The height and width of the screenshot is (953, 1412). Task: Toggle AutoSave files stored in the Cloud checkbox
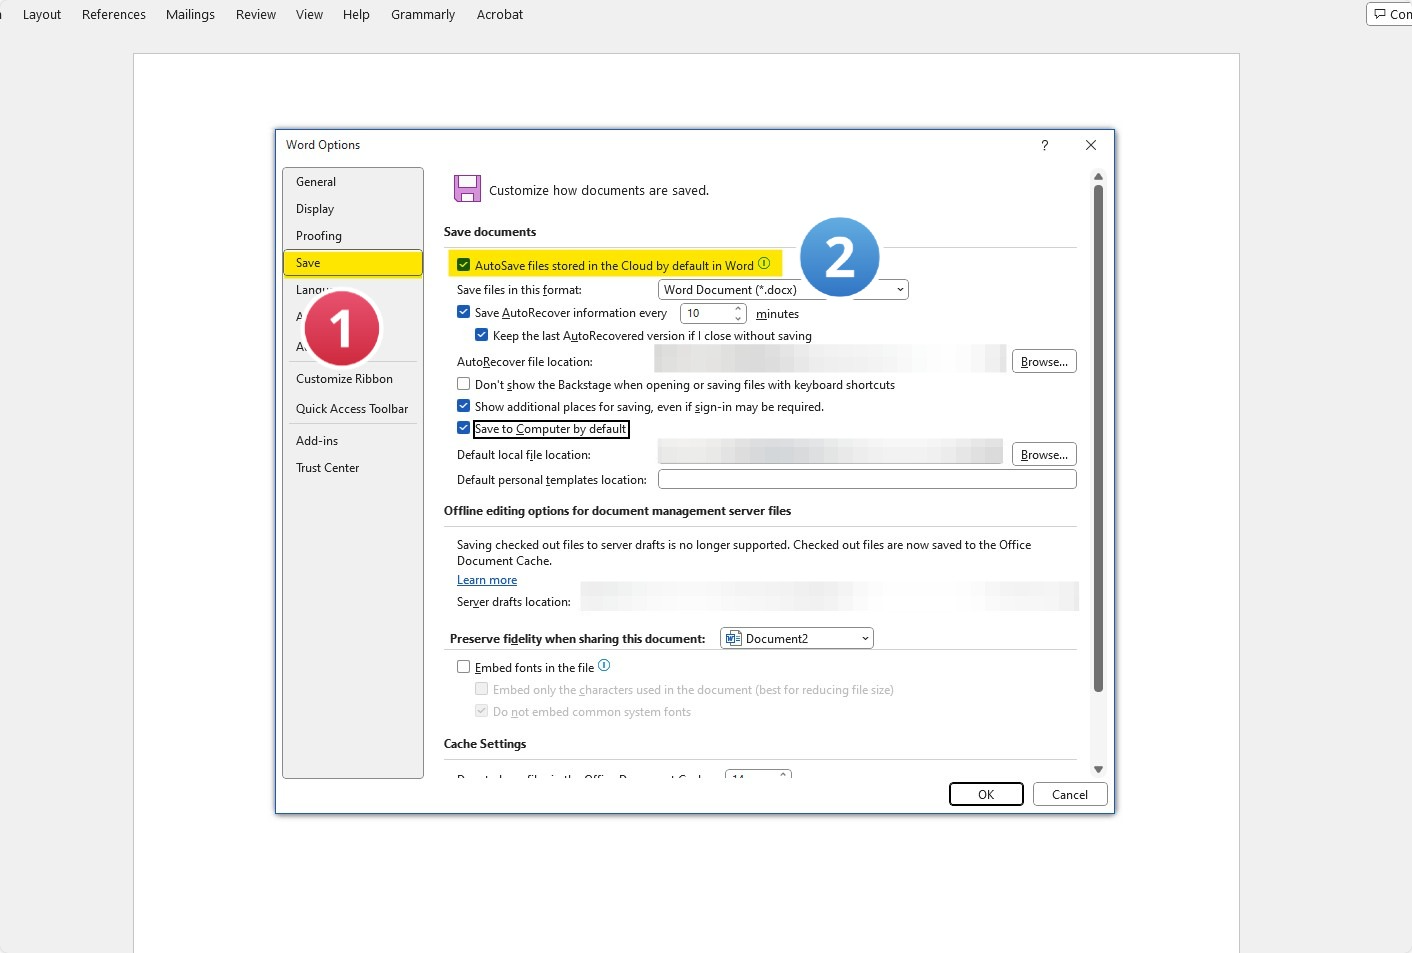463,265
